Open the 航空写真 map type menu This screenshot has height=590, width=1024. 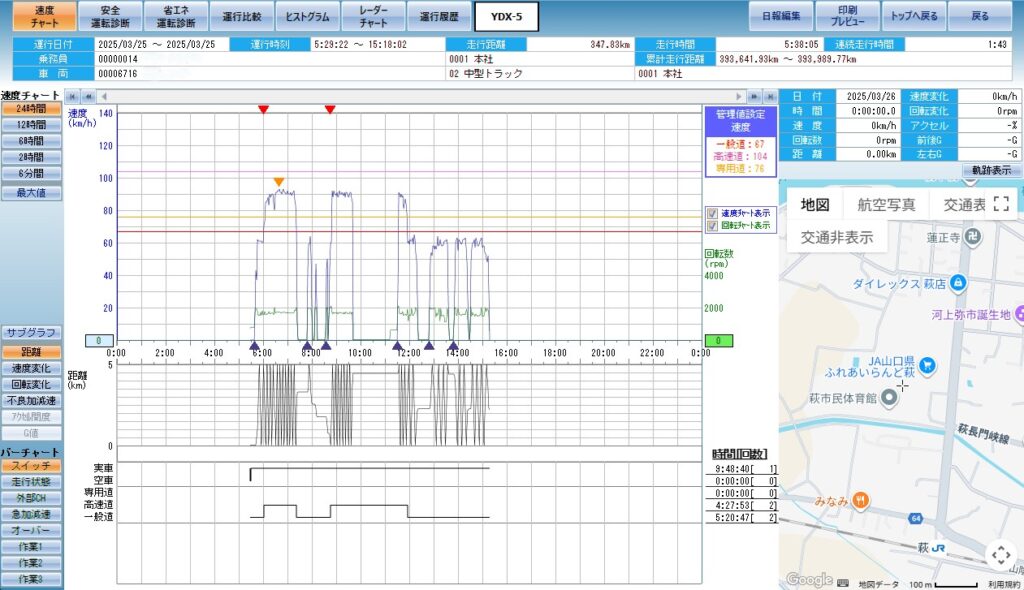tap(886, 205)
